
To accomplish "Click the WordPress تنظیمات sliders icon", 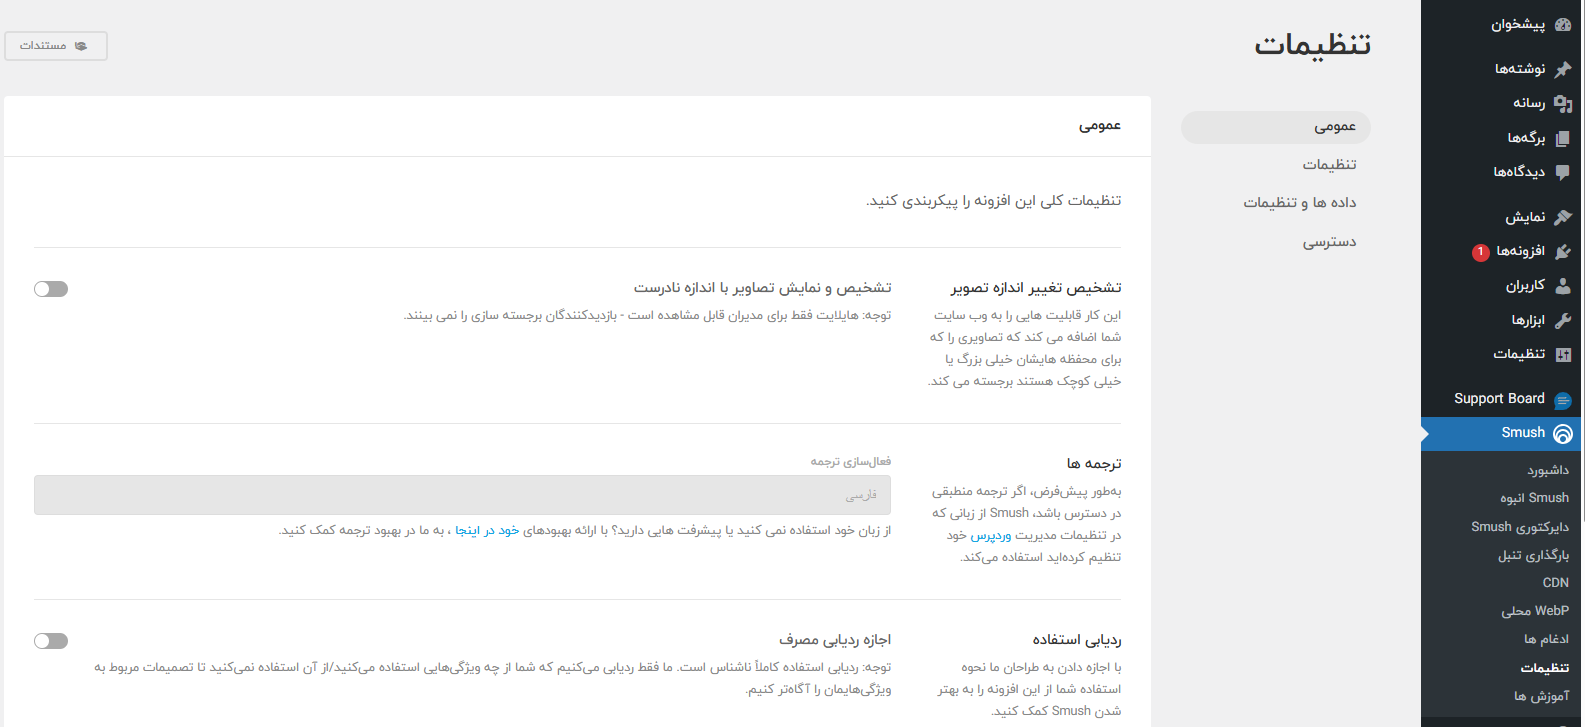I will pos(1563,354).
